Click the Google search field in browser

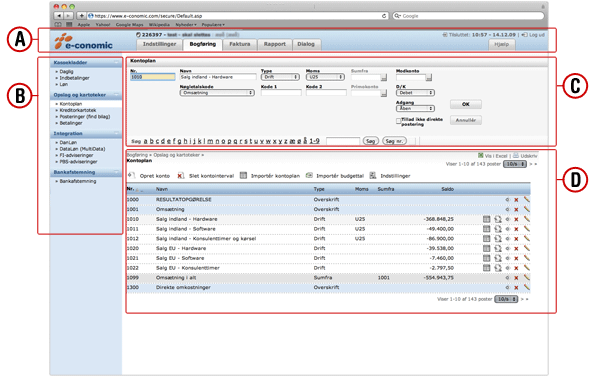pyautogui.click(x=468, y=16)
